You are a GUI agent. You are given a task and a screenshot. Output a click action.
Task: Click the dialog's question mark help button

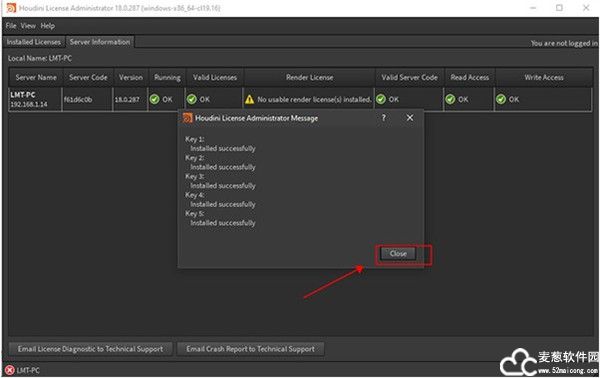[383, 118]
